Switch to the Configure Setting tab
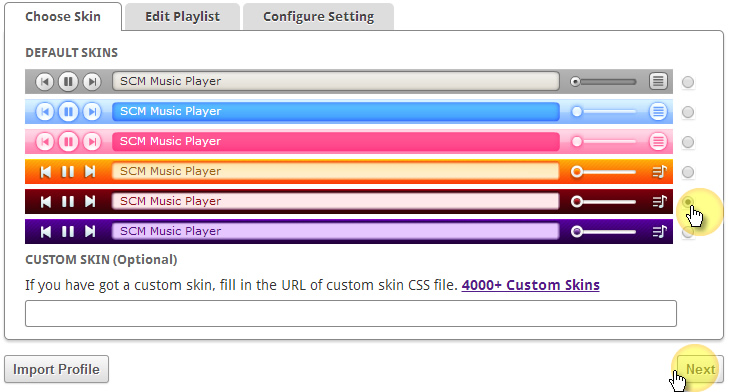The width and height of the screenshot is (730, 392). pyautogui.click(x=318, y=17)
